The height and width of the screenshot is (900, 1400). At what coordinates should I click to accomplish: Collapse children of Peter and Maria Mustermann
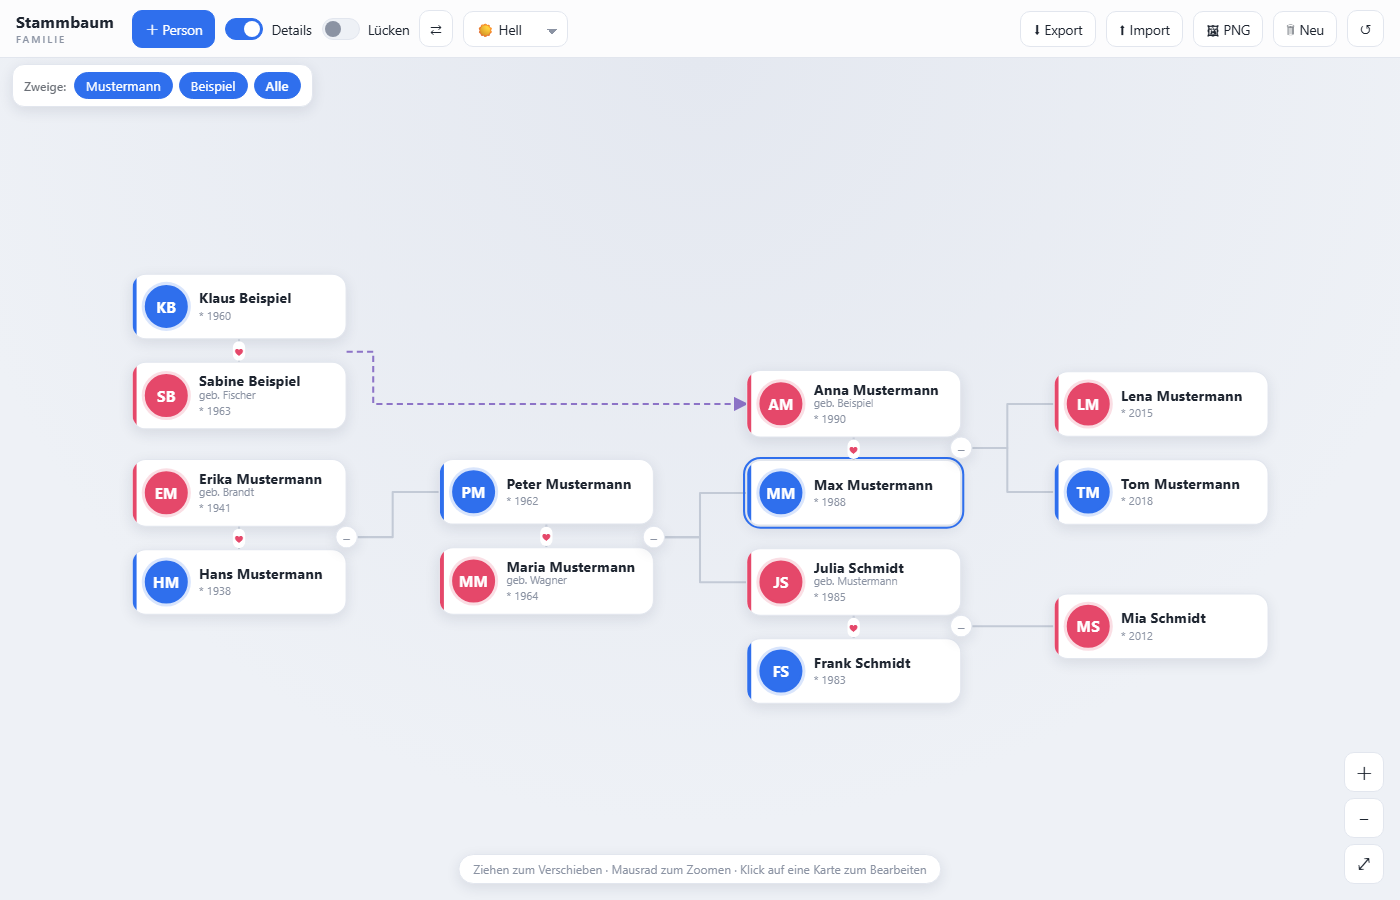coord(654,538)
